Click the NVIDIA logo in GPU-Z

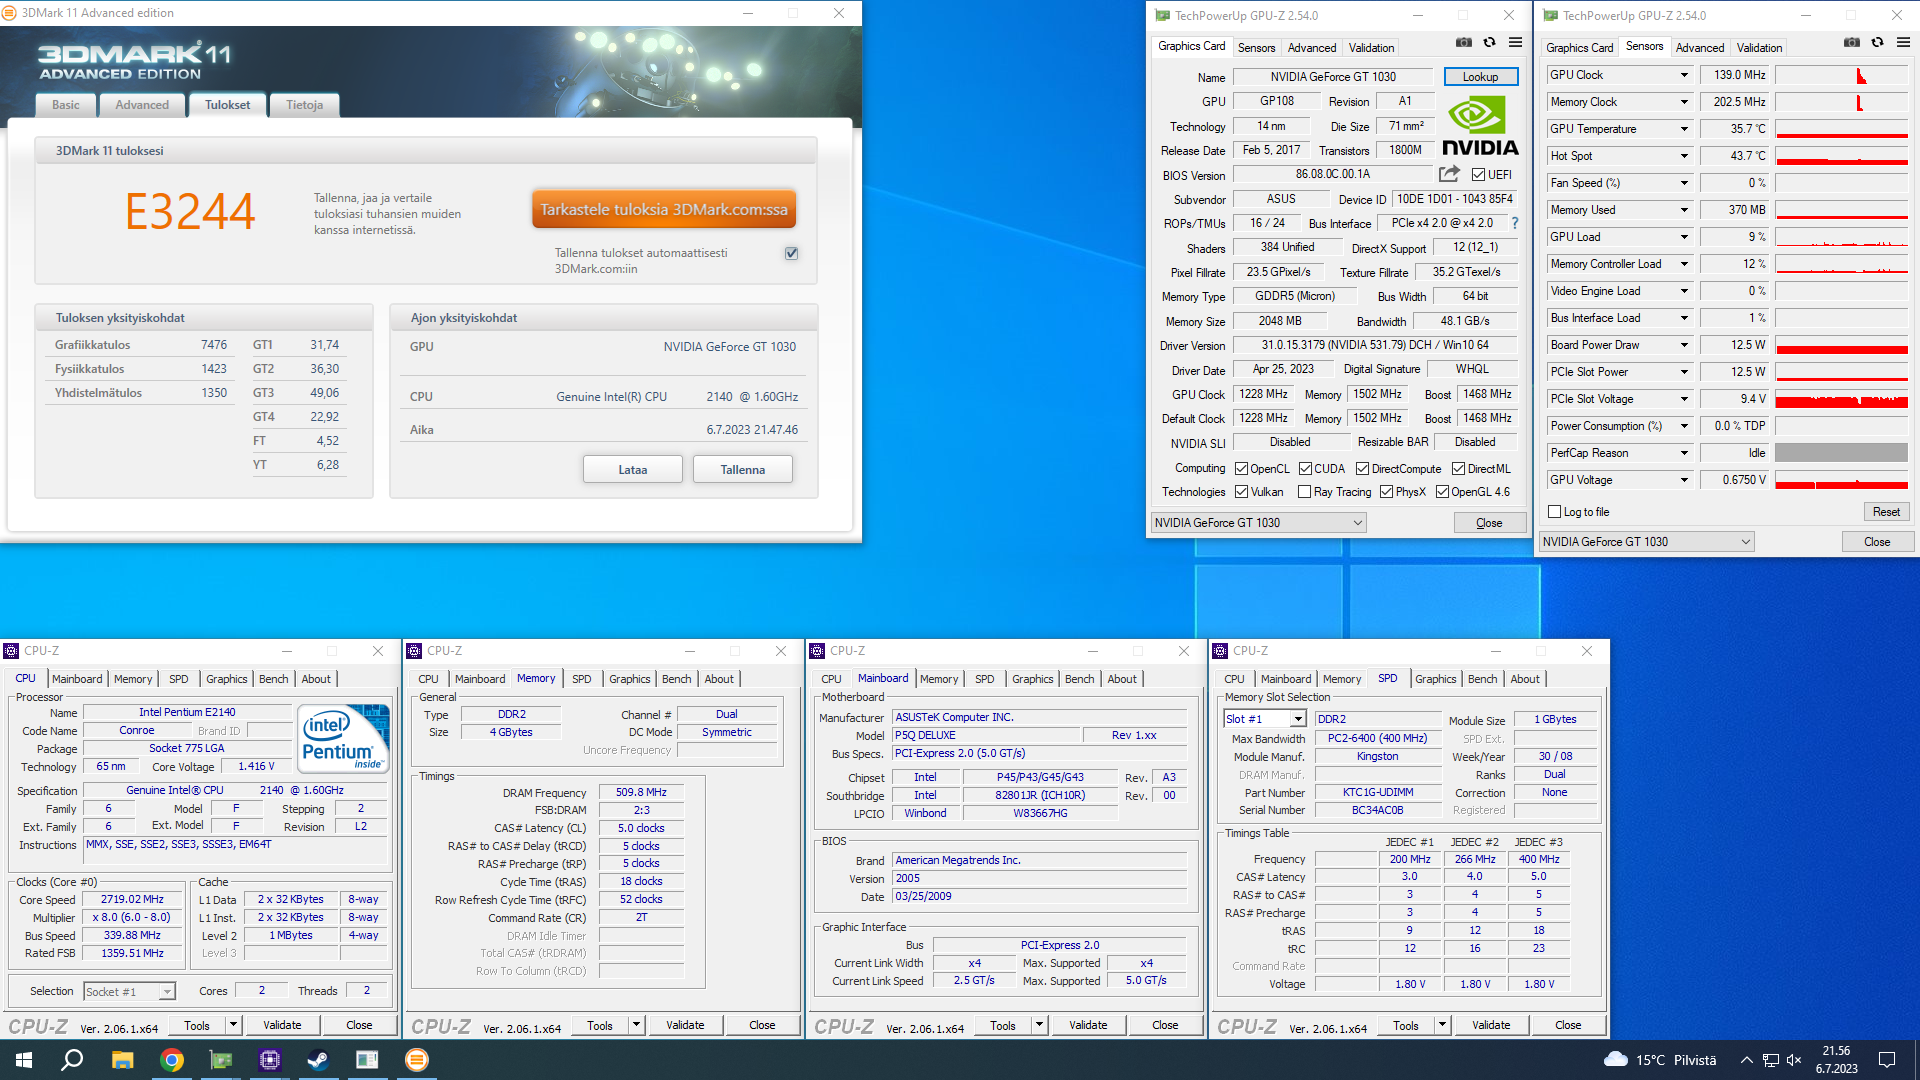point(1480,127)
